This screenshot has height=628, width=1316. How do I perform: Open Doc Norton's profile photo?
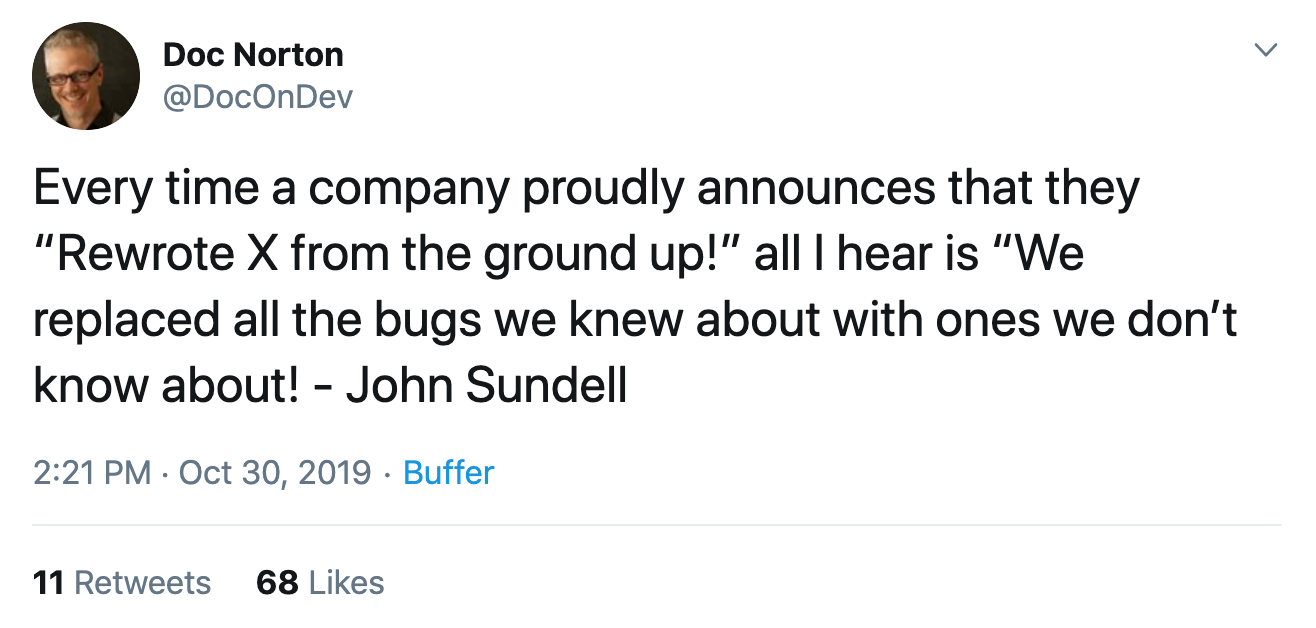click(x=86, y=76)
